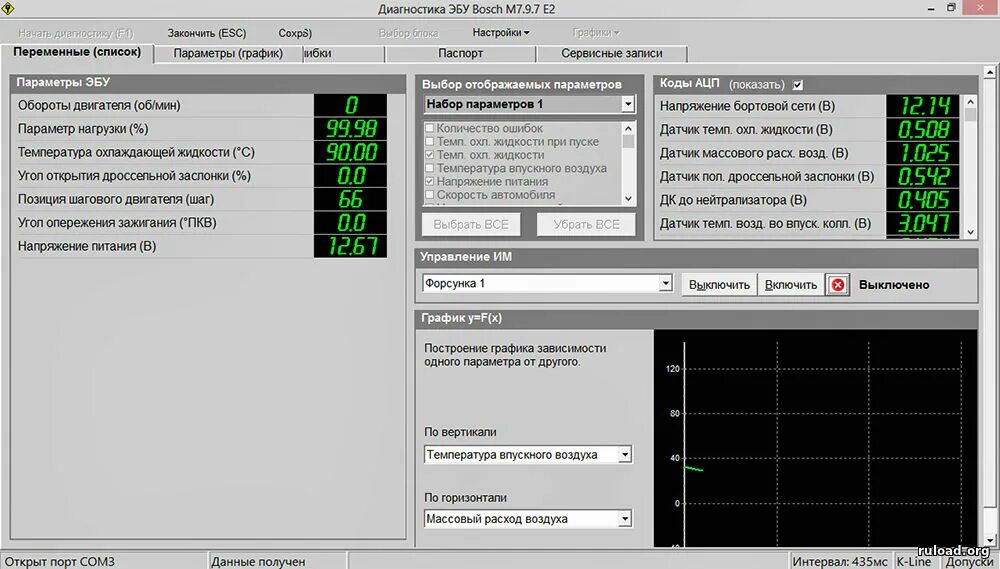1000x569 pixels.
Task: Switch to the Параметры (график) tab
Action: coord(228,54)
